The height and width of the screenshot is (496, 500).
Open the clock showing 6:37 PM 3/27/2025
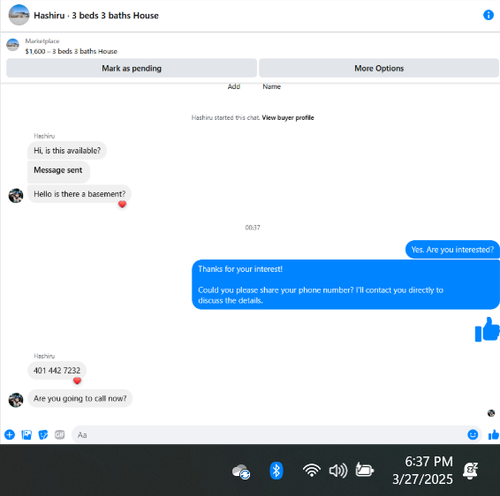point(423,470)
